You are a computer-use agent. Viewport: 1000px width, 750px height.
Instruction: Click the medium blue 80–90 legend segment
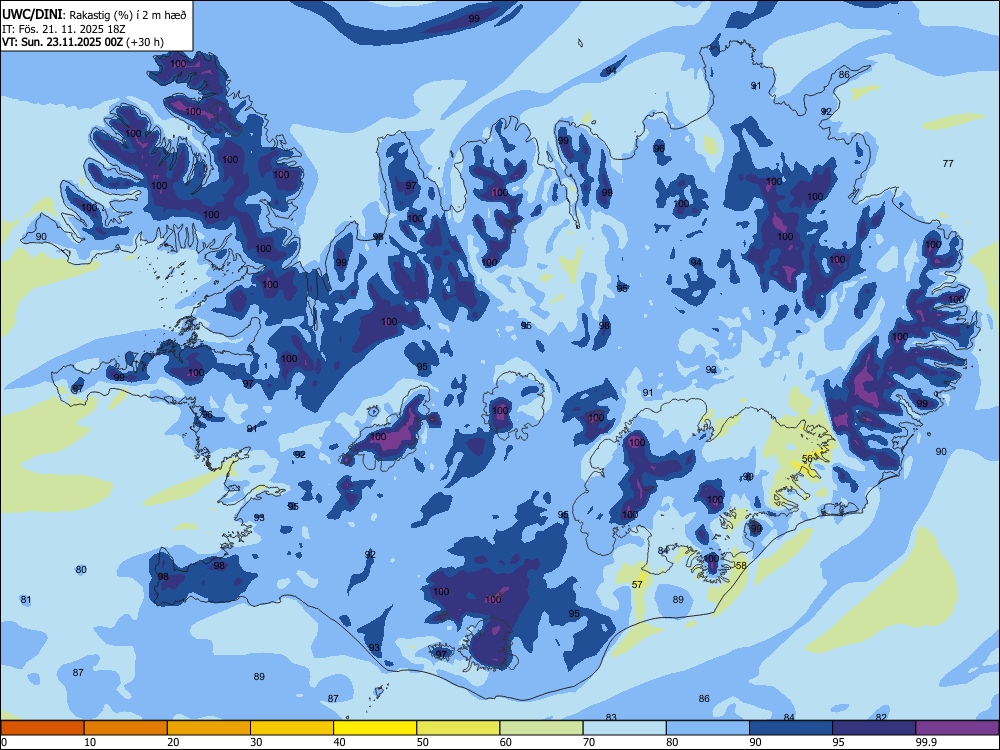[708, 728]
